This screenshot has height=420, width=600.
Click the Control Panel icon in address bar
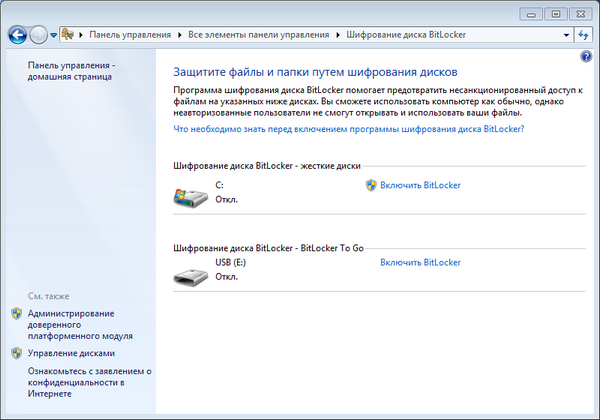click(x=68, y=34)
